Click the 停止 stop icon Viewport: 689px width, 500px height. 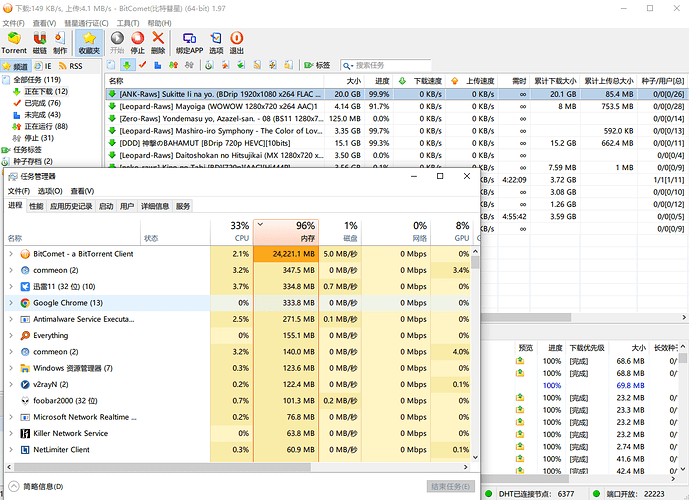pos(138,43)
